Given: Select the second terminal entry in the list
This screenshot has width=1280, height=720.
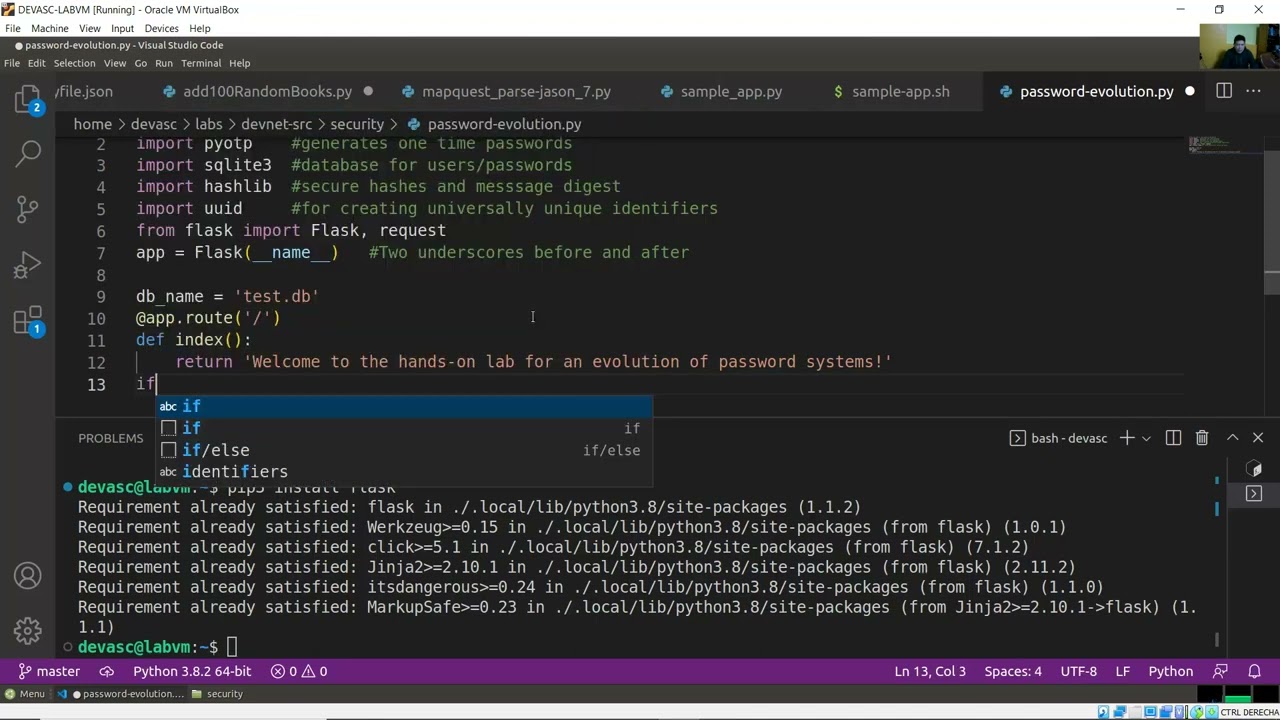Looking at the screenshot, I should point(1255,493).
